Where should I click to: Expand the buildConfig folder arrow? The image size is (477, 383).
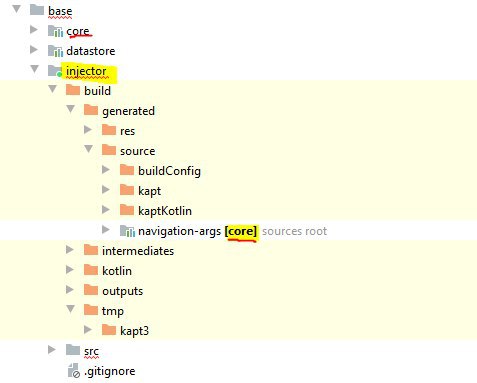106,170
